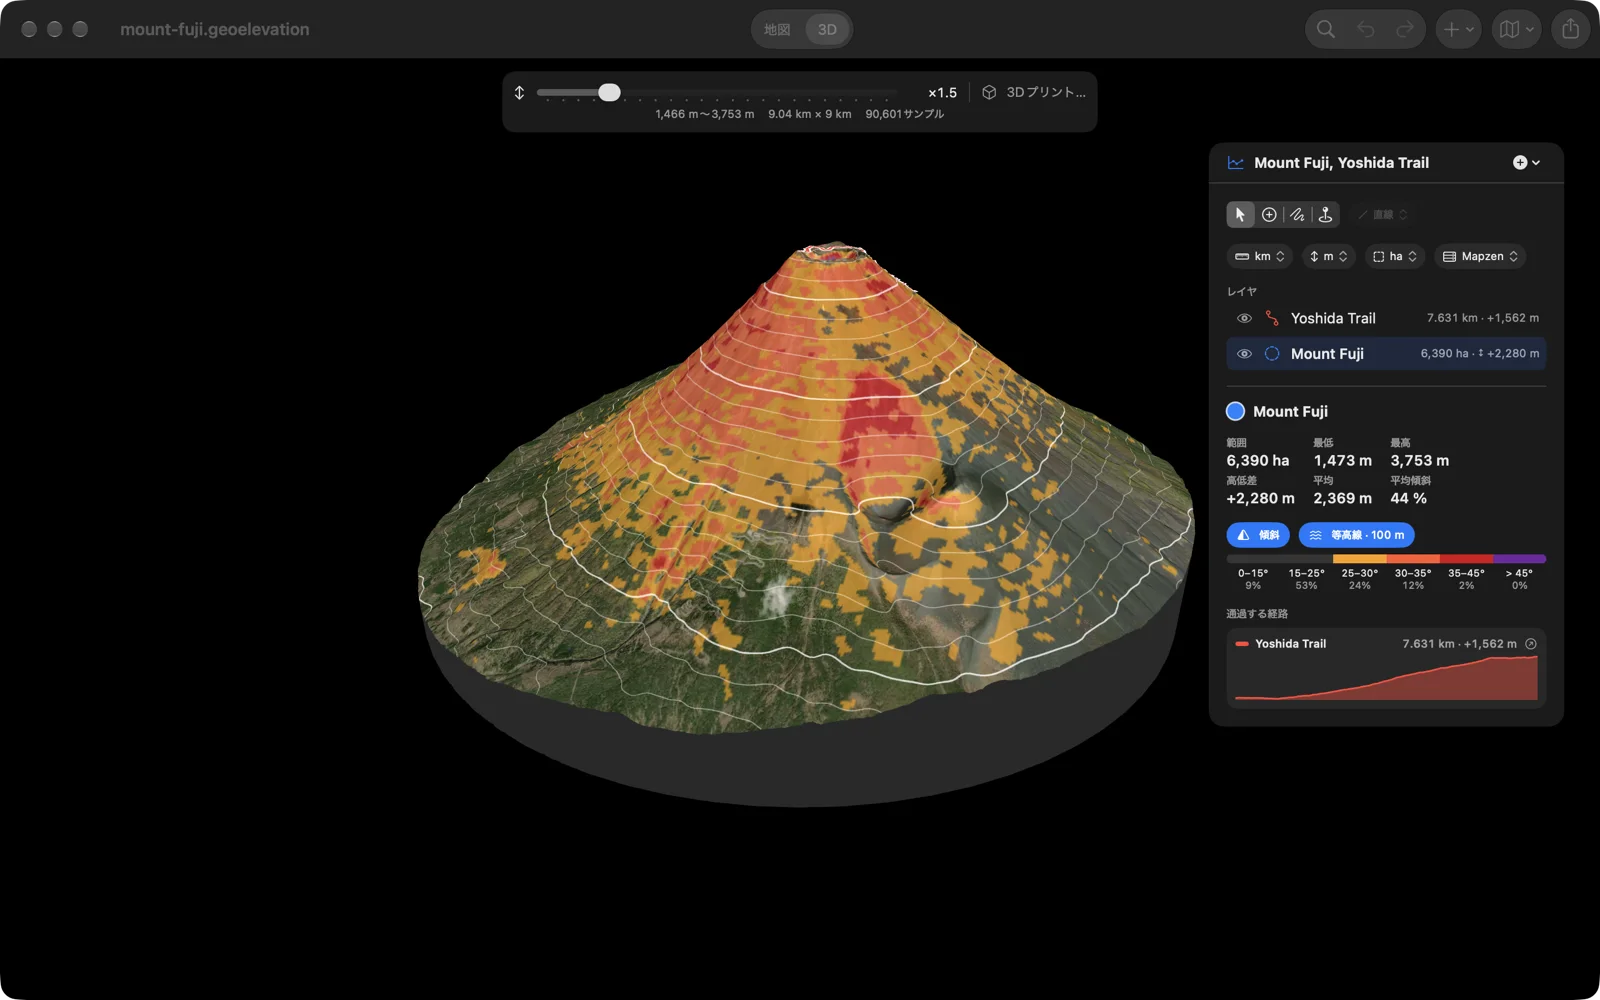The image size is (1600, 1000).
Task: Hide the Mount Fuji layer
Action: click(x=1244, y=354)
